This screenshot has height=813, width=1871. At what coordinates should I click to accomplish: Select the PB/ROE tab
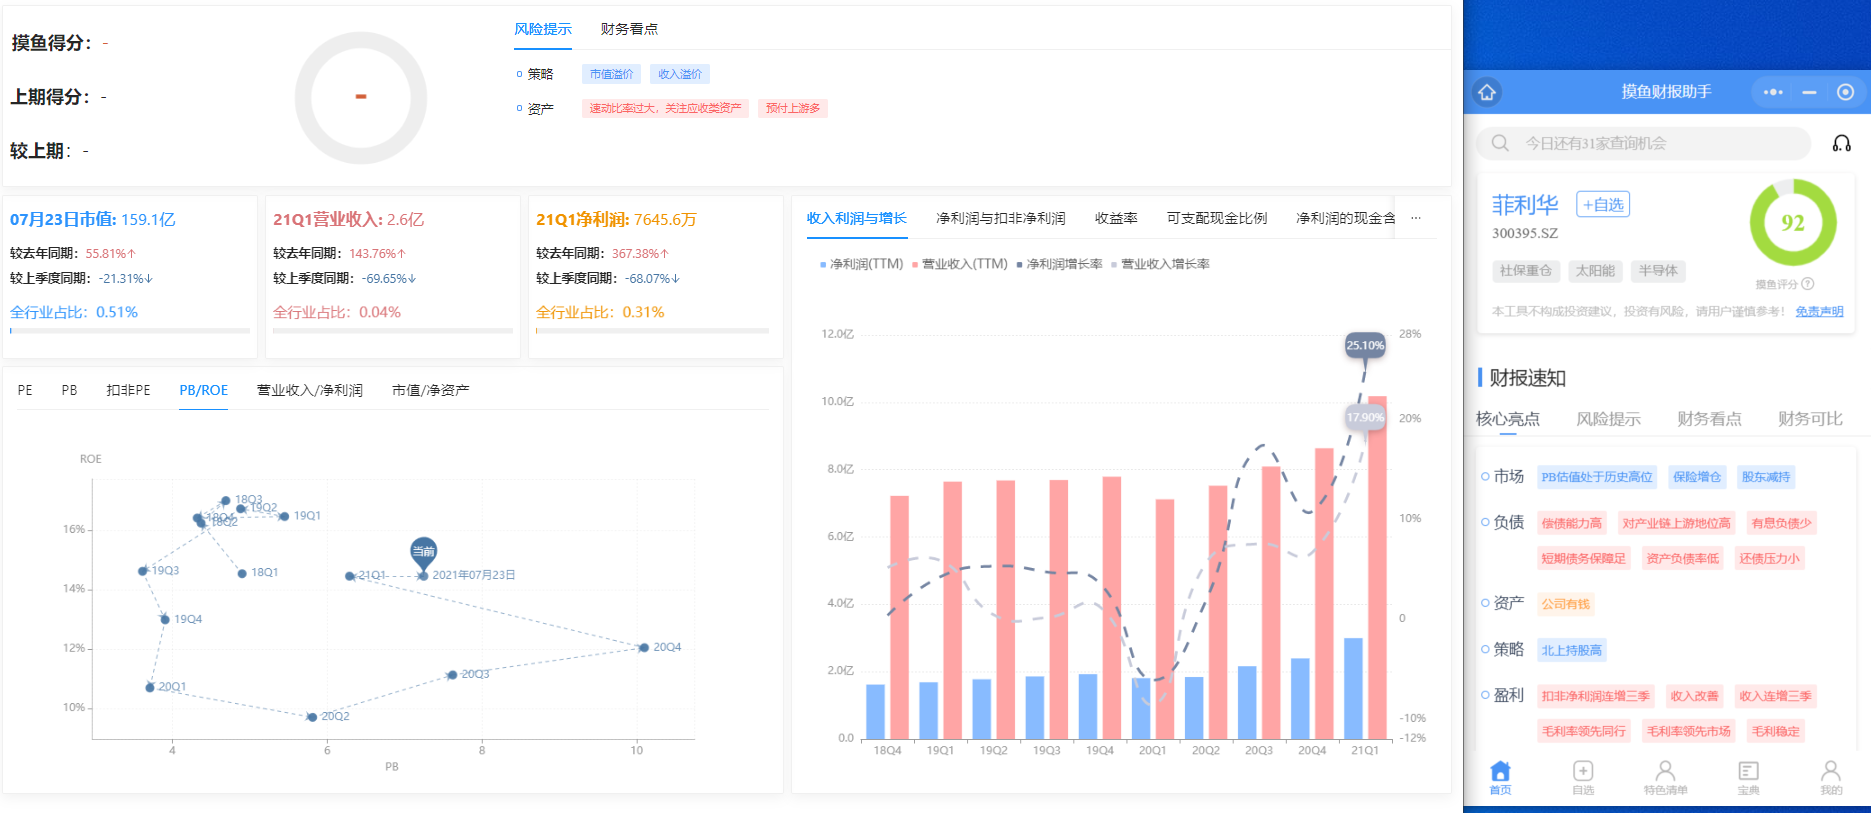click(x=204, y=390)
